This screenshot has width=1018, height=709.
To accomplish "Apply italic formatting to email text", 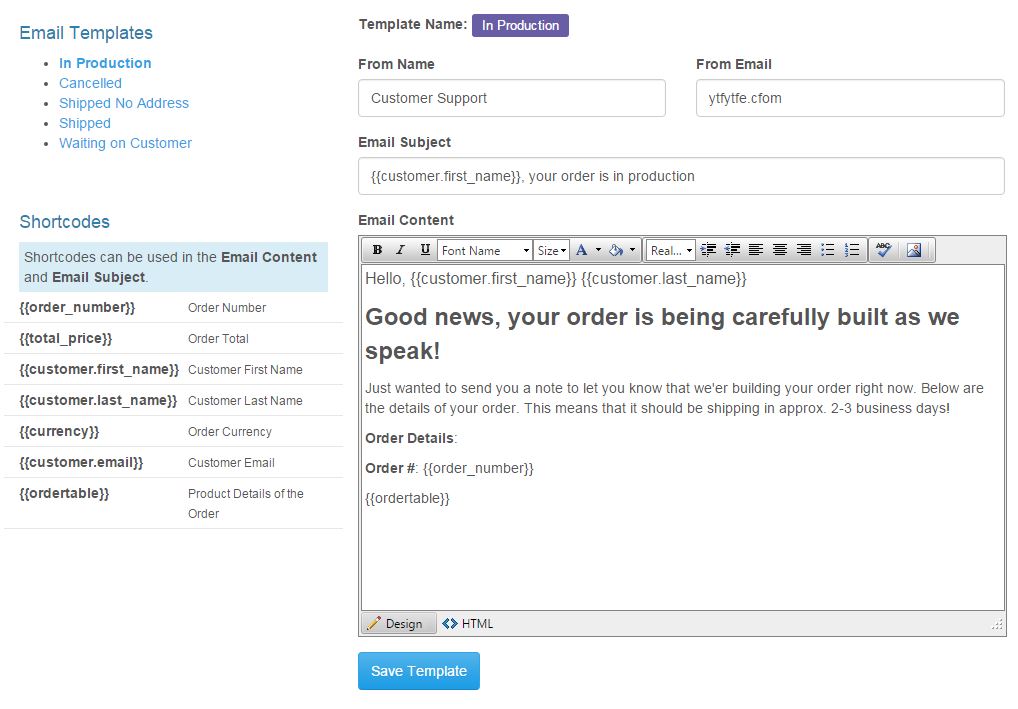I will (400, 249).
